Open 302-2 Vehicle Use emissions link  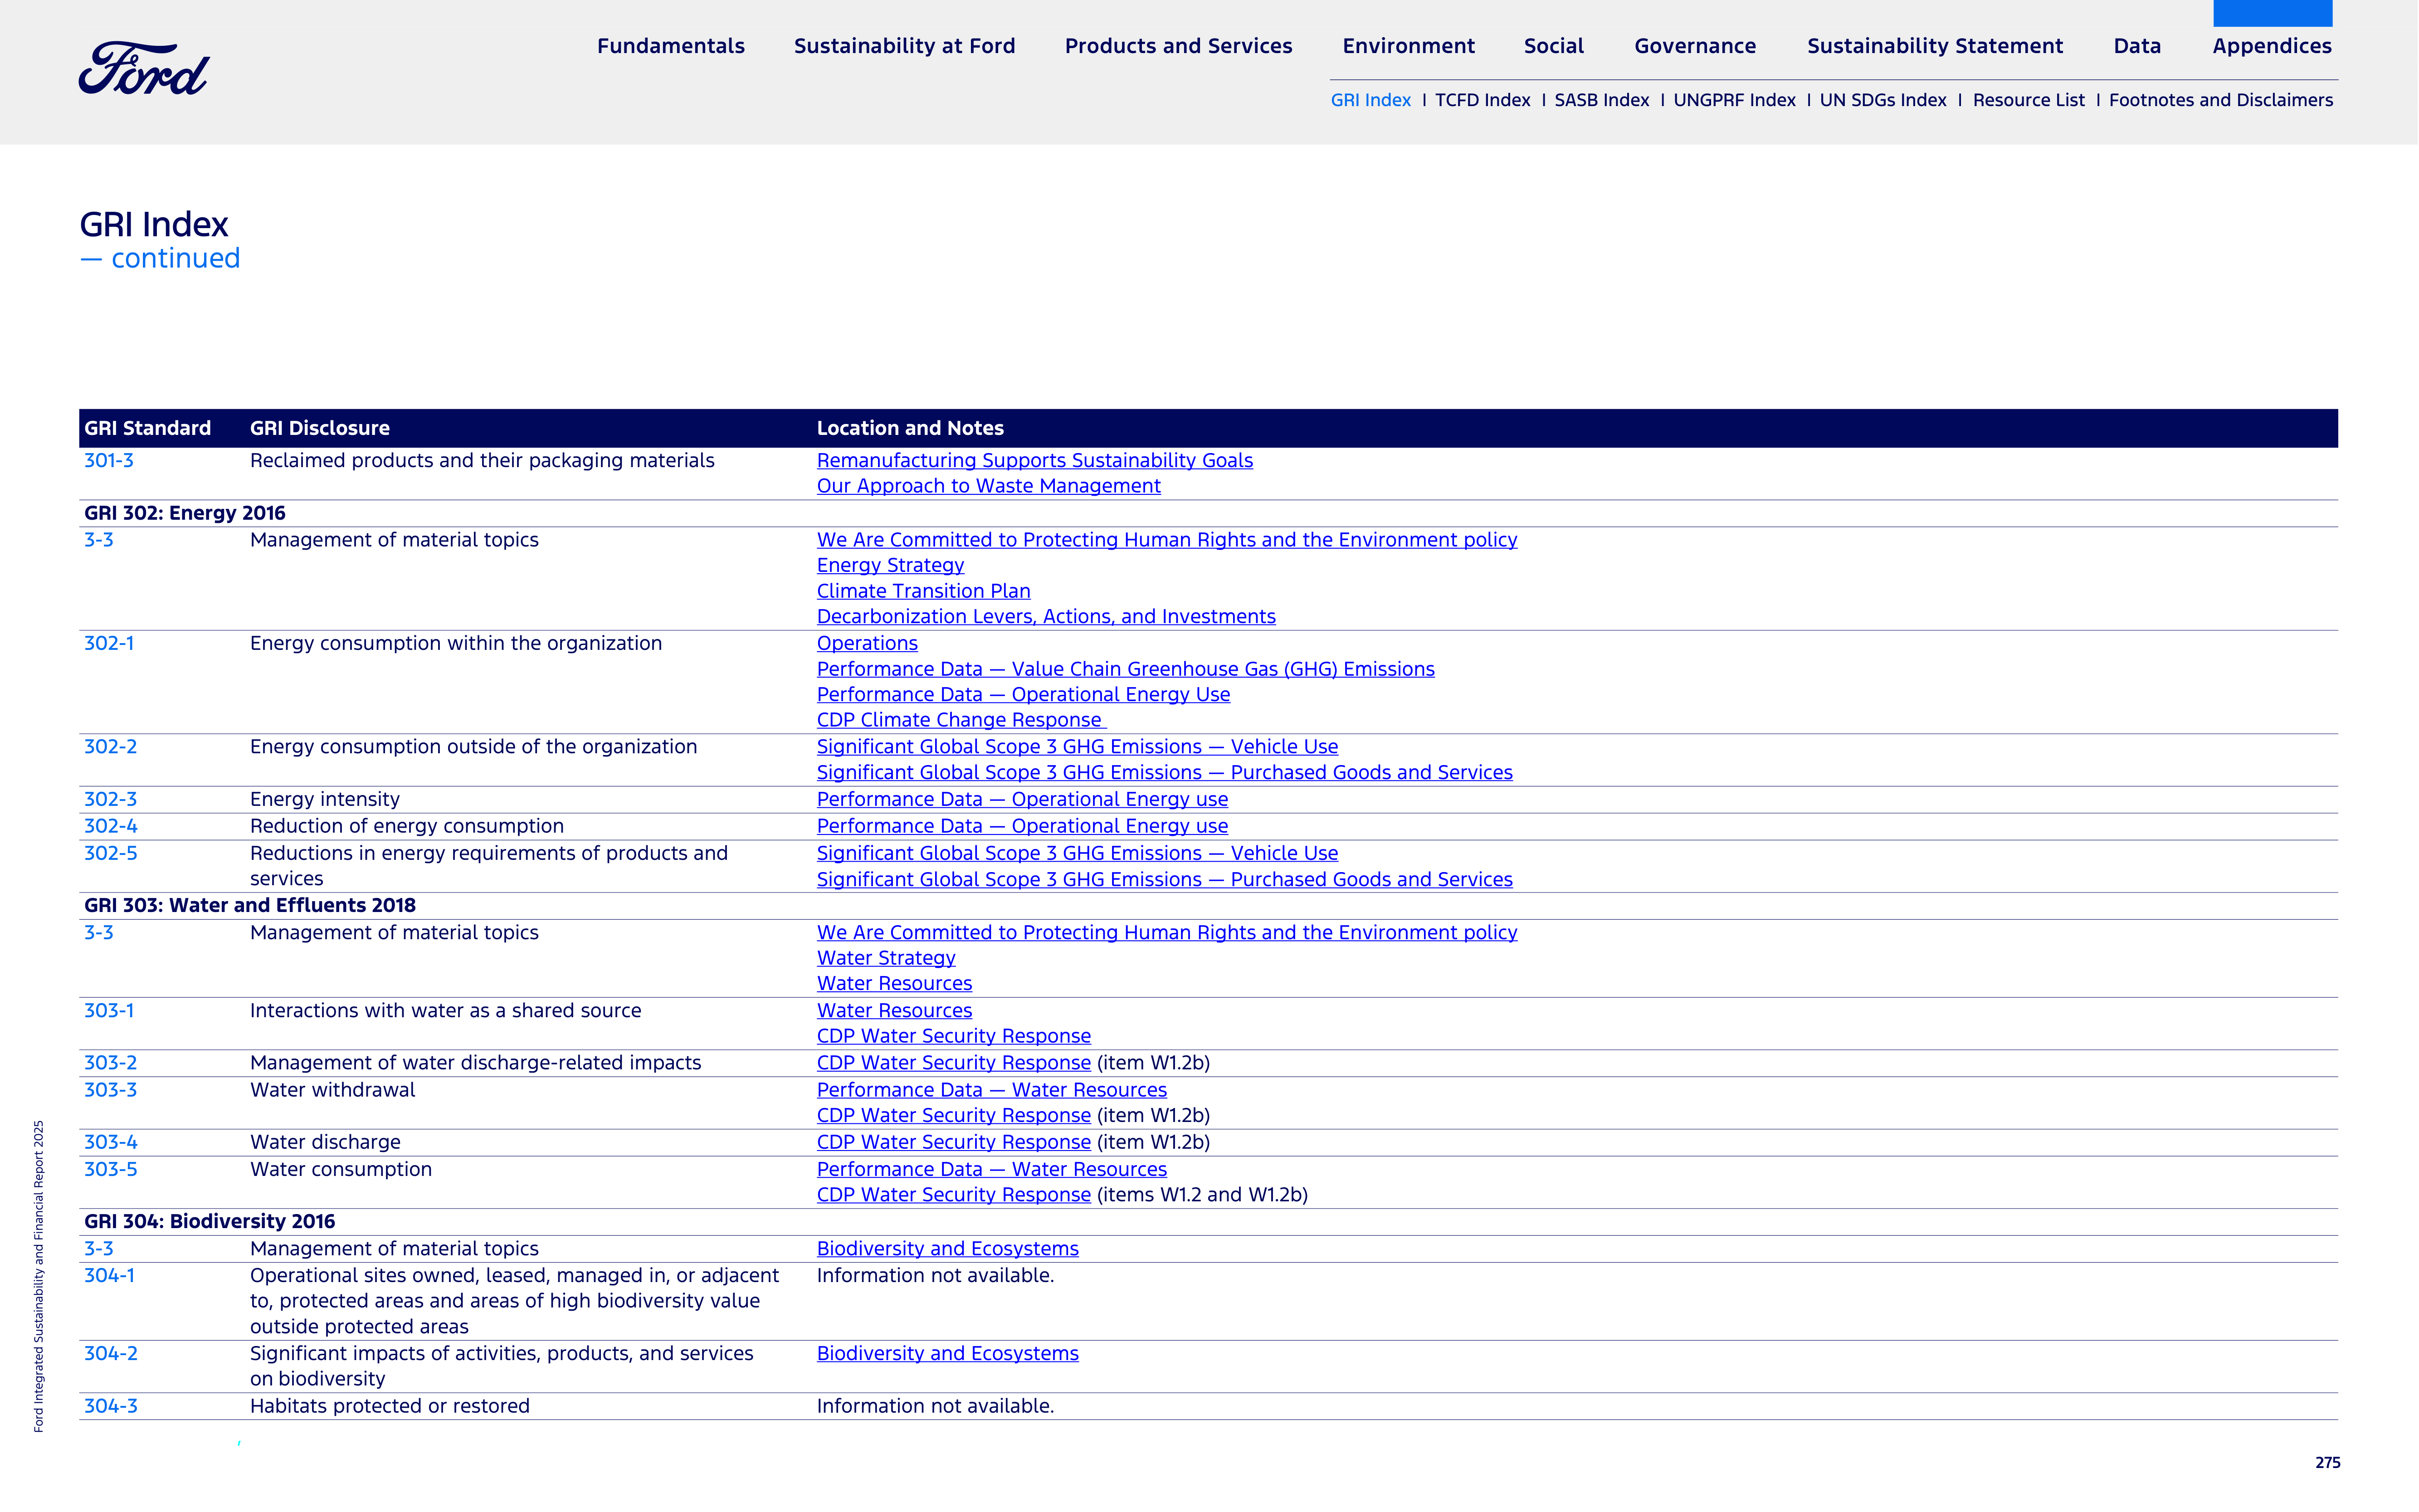tap(1077, 747)
